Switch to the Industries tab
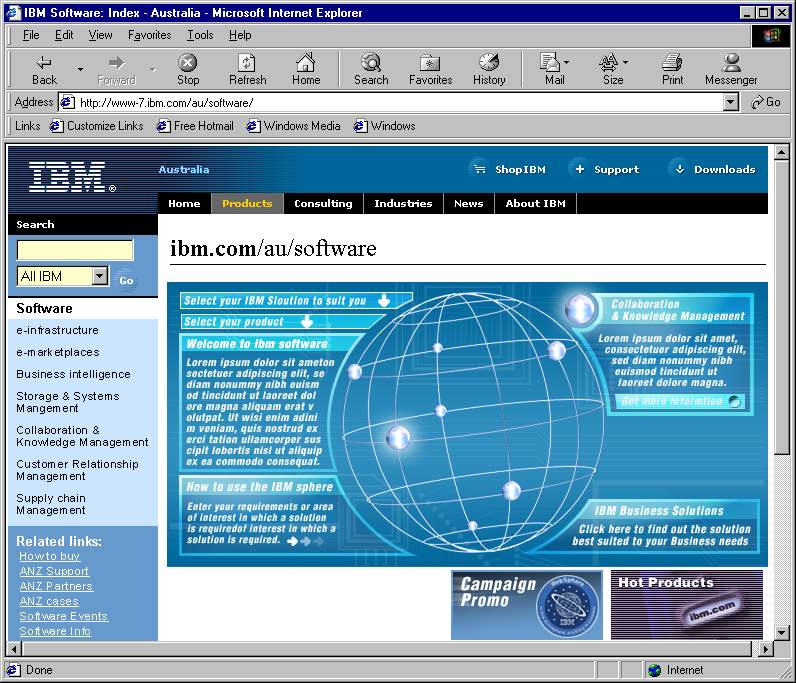Image resolution: width=796 pixels, height=683 pixels. click(x=403, y=203)
